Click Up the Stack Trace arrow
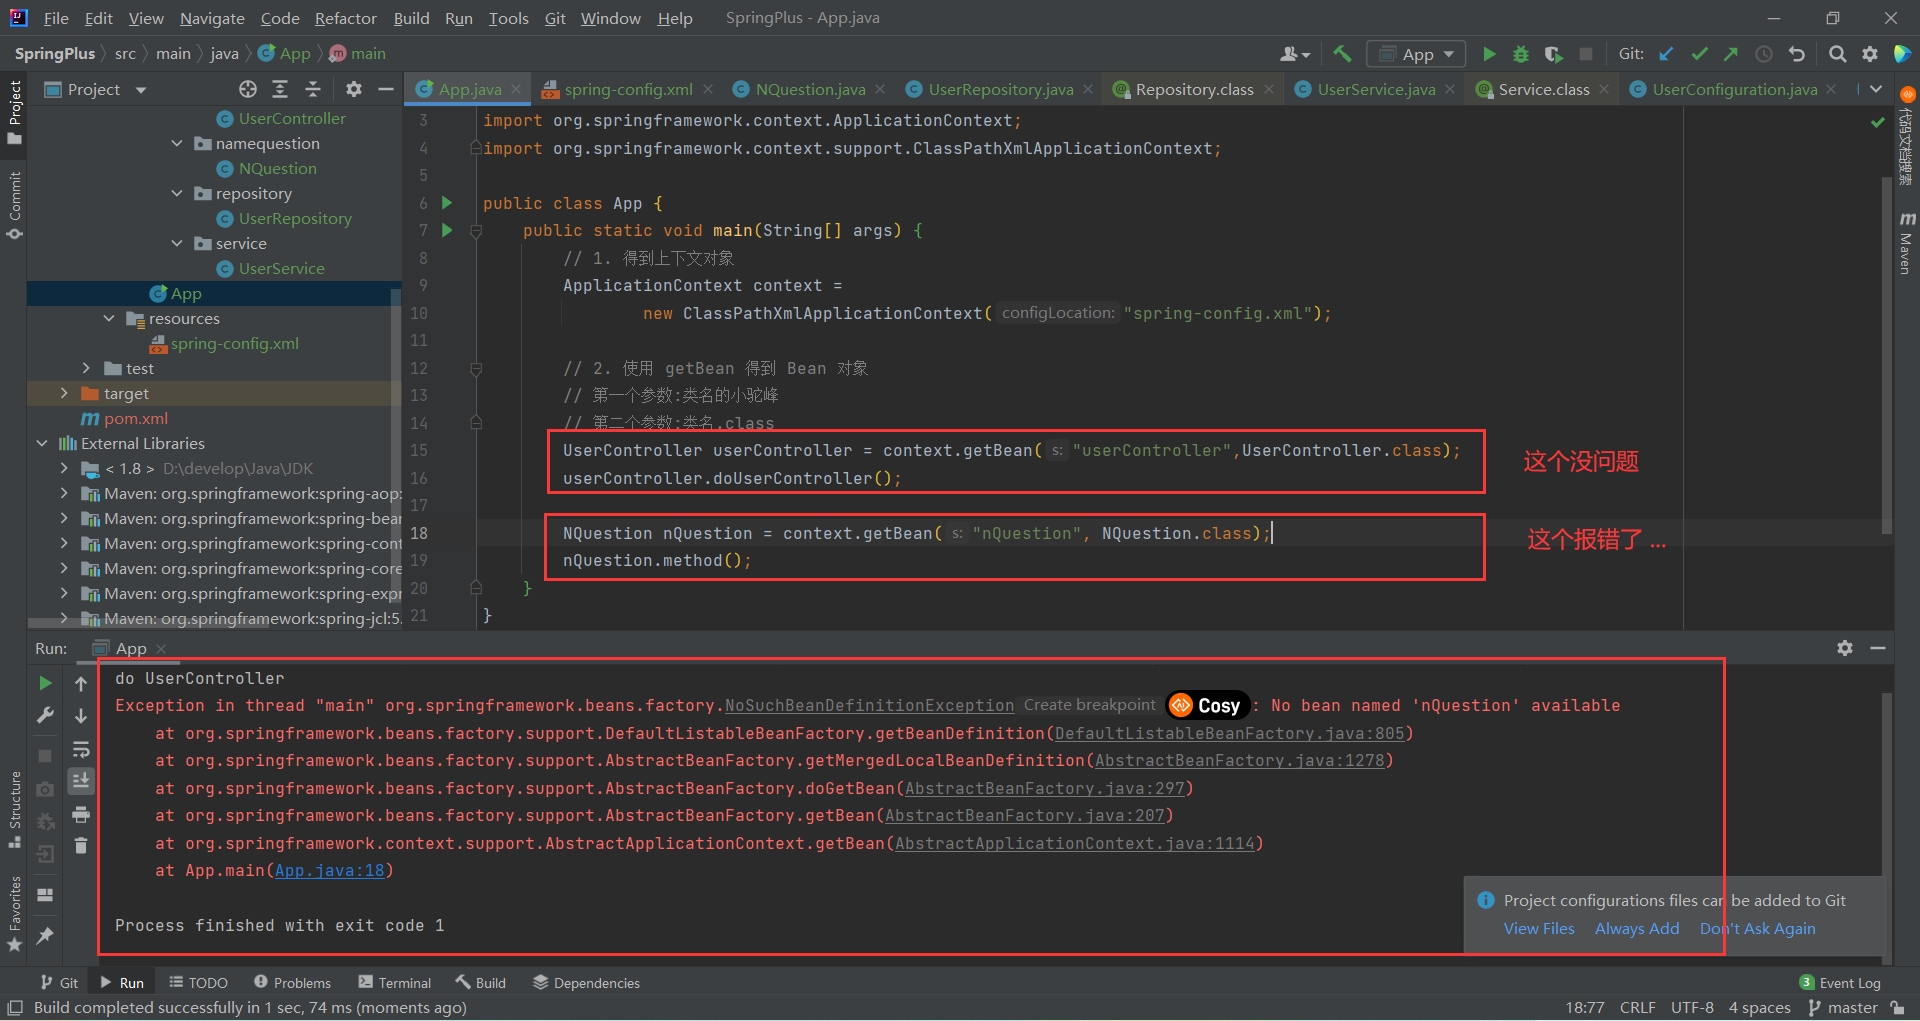 pos(81,683)
